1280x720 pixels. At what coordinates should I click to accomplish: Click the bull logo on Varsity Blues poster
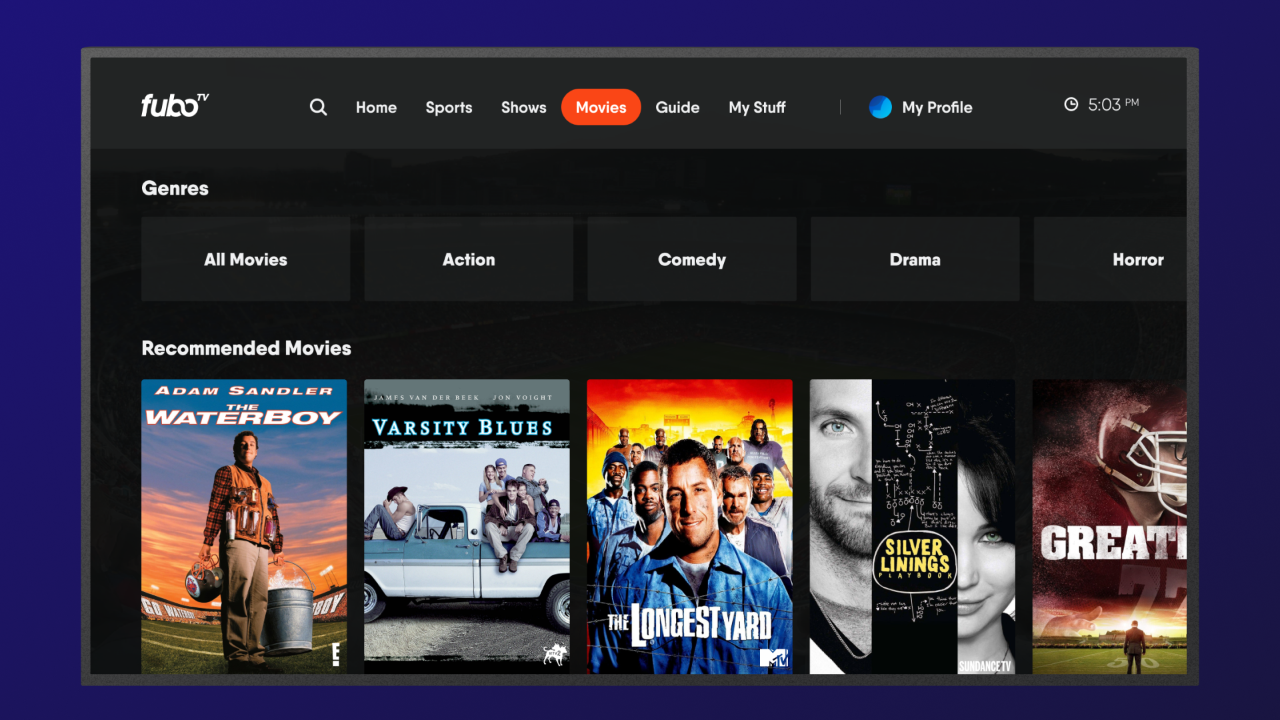(x=556, y=654)
